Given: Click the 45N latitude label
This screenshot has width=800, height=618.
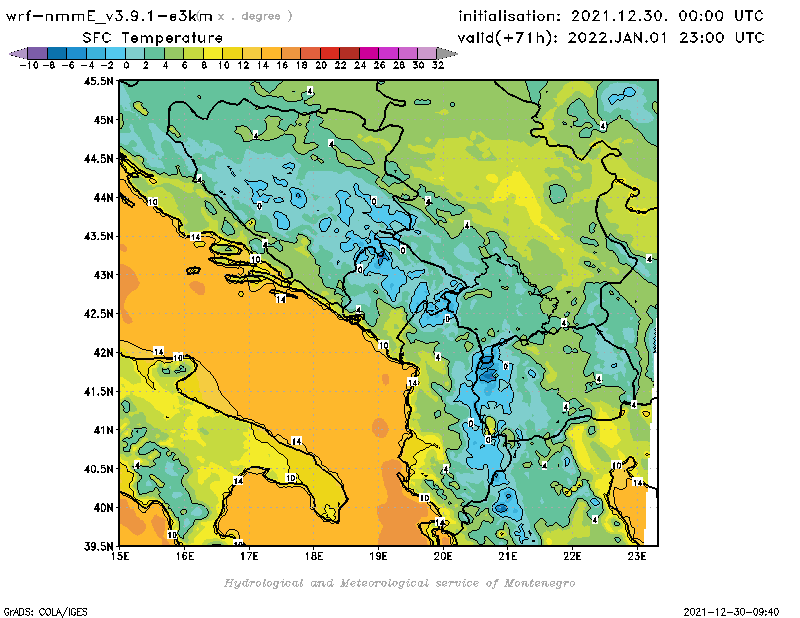Looking at the screenshot, I should [104, 120].
